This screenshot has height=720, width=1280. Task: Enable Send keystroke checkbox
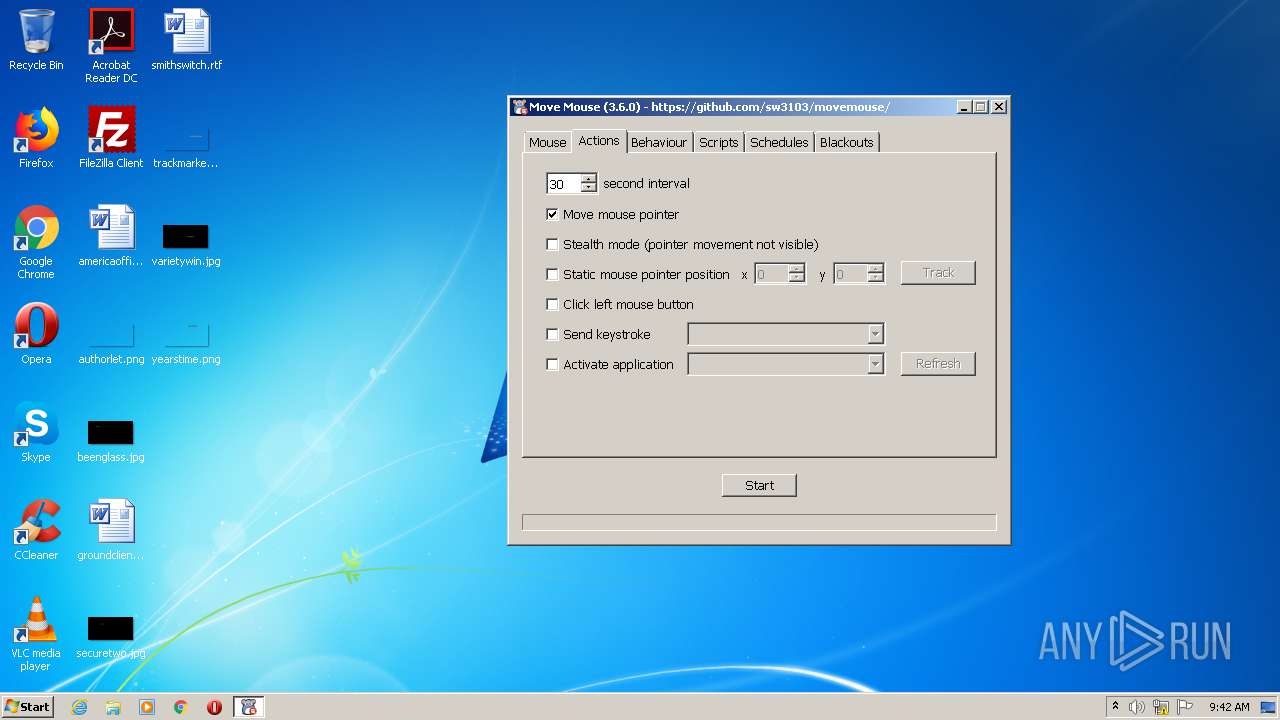(552, 334)
